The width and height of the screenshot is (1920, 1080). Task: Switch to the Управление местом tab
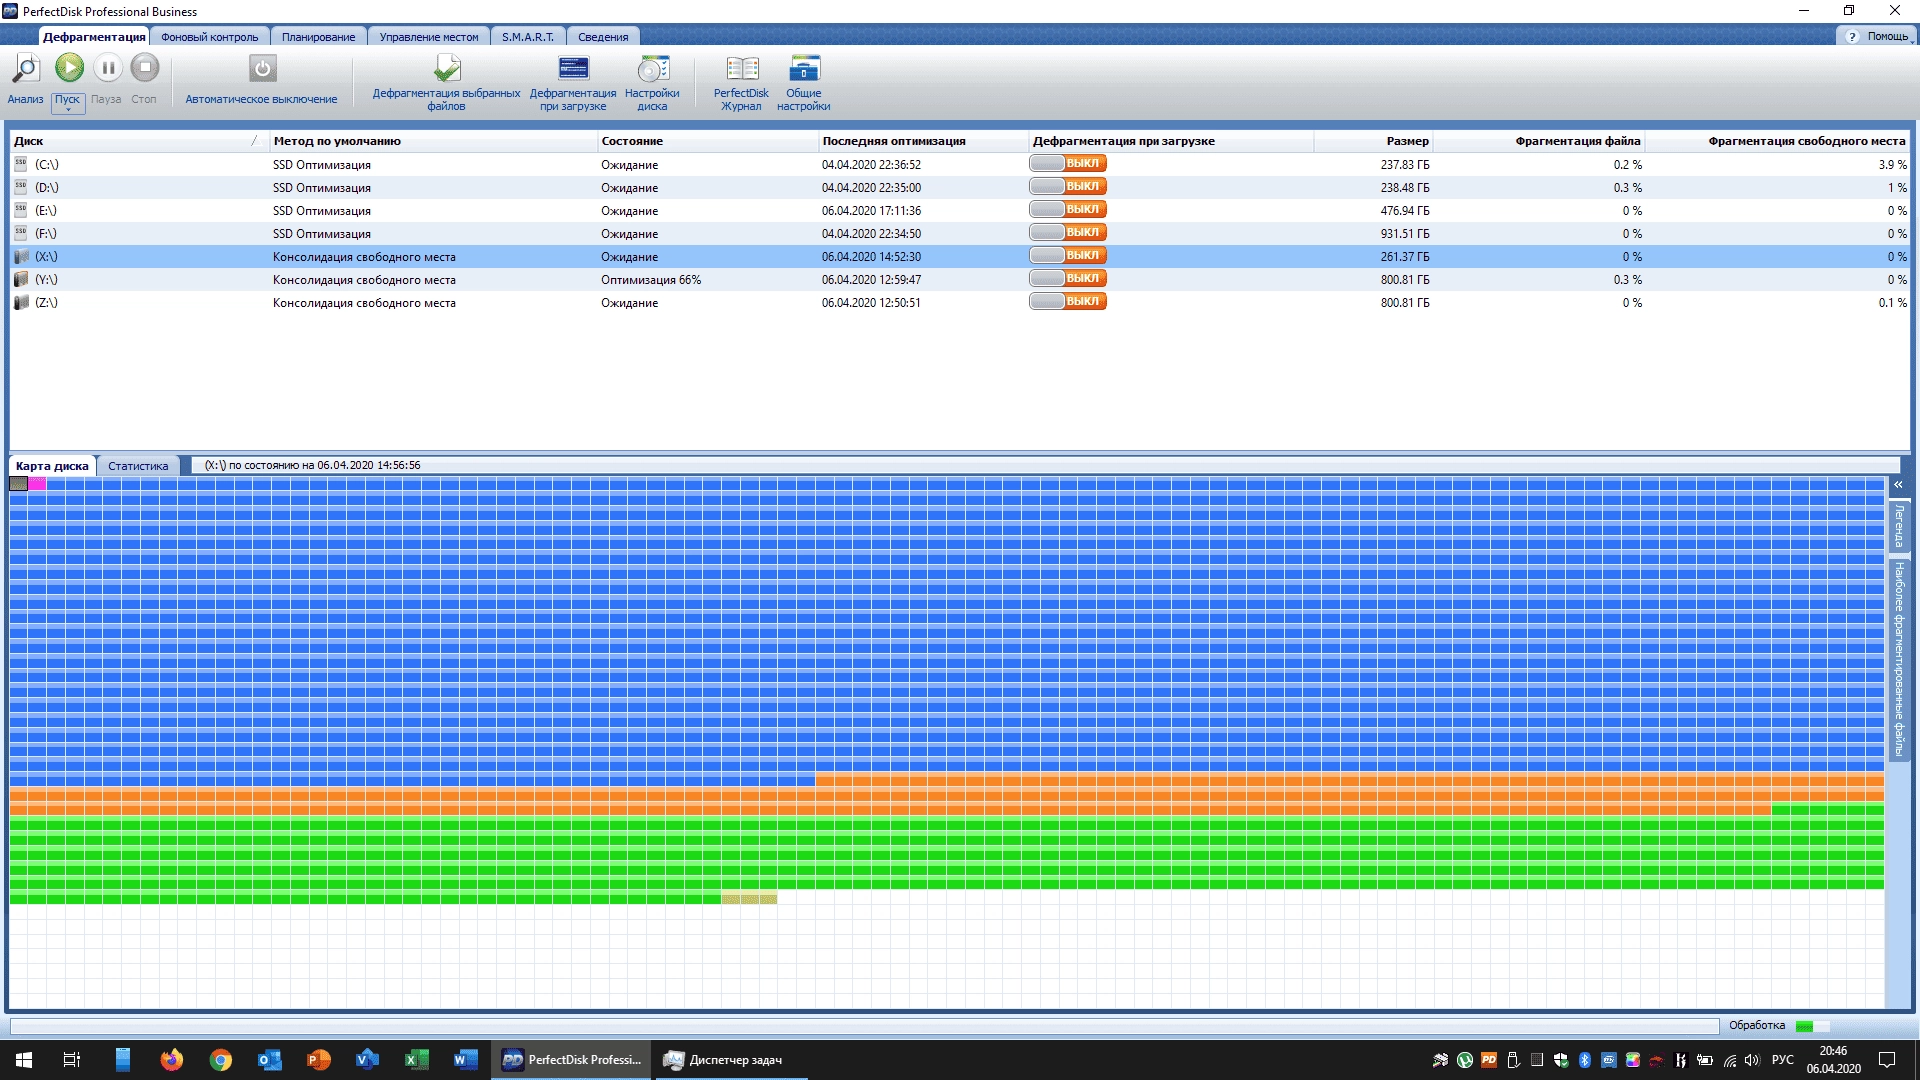[429, 37]
